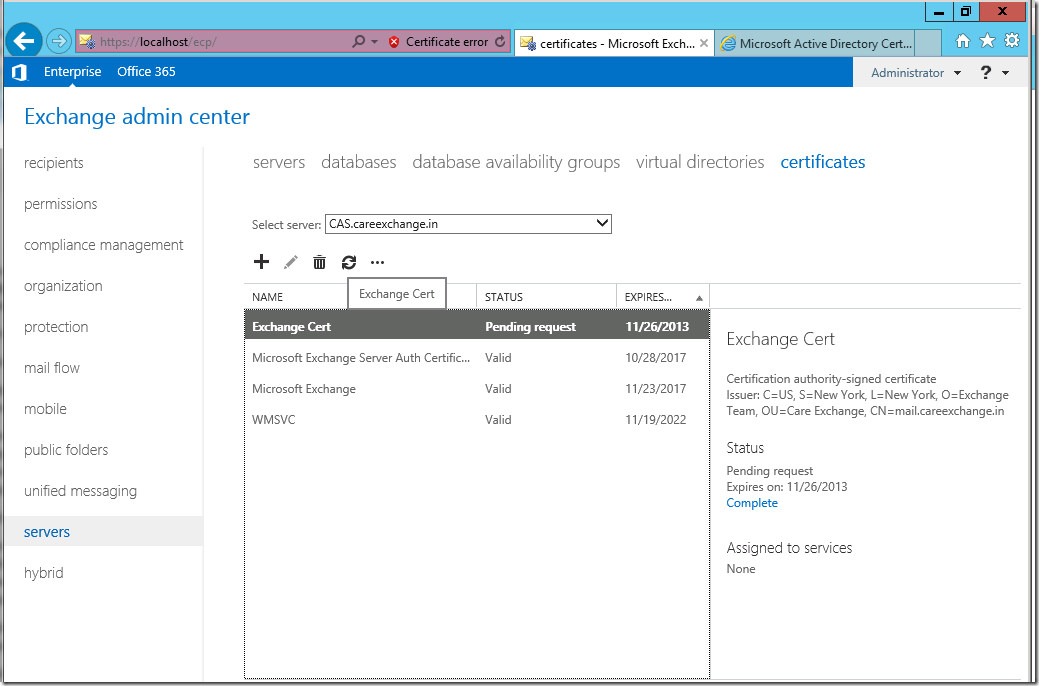Open the address bar dropdown arrow

(374, 42)
